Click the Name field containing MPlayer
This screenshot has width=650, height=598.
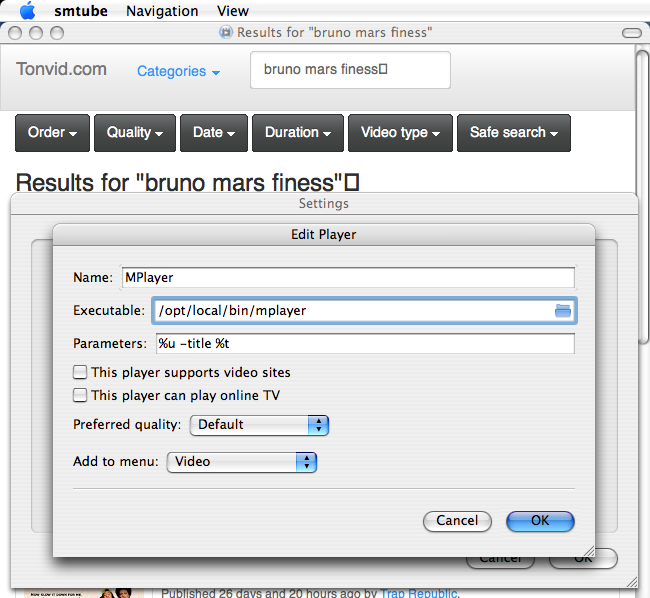348,277
